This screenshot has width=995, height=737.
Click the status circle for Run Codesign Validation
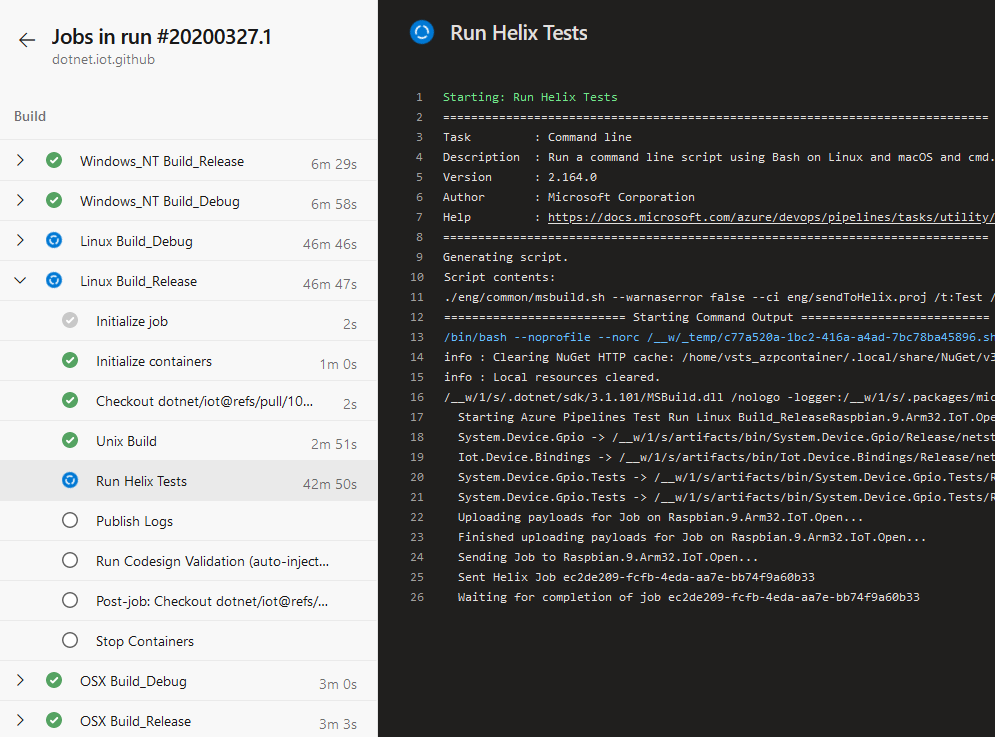pyautogui.click(x=69, y=560)
